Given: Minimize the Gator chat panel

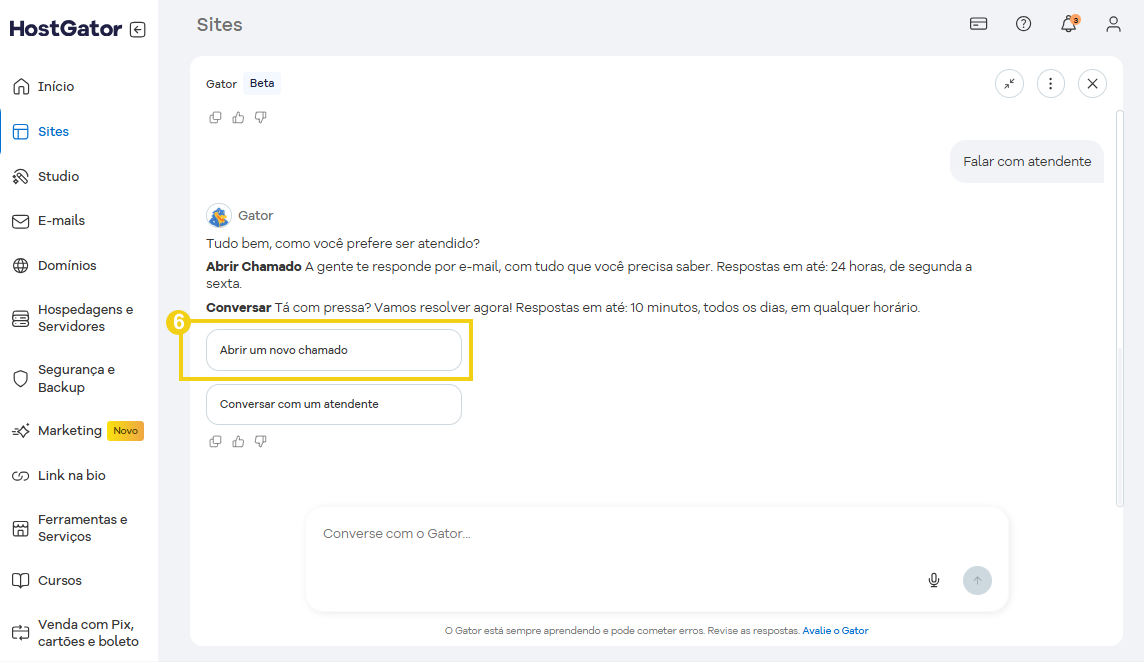Looking at the screenshot, I should point(1009,84).
